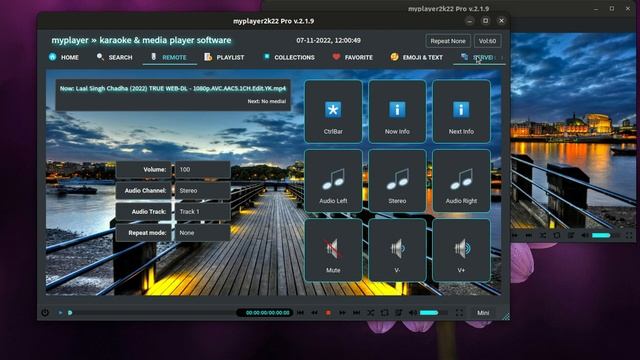Click fullscreen icon in background player window
The width and height of the screenshot is (640, 360).
[x=629, y=235]
